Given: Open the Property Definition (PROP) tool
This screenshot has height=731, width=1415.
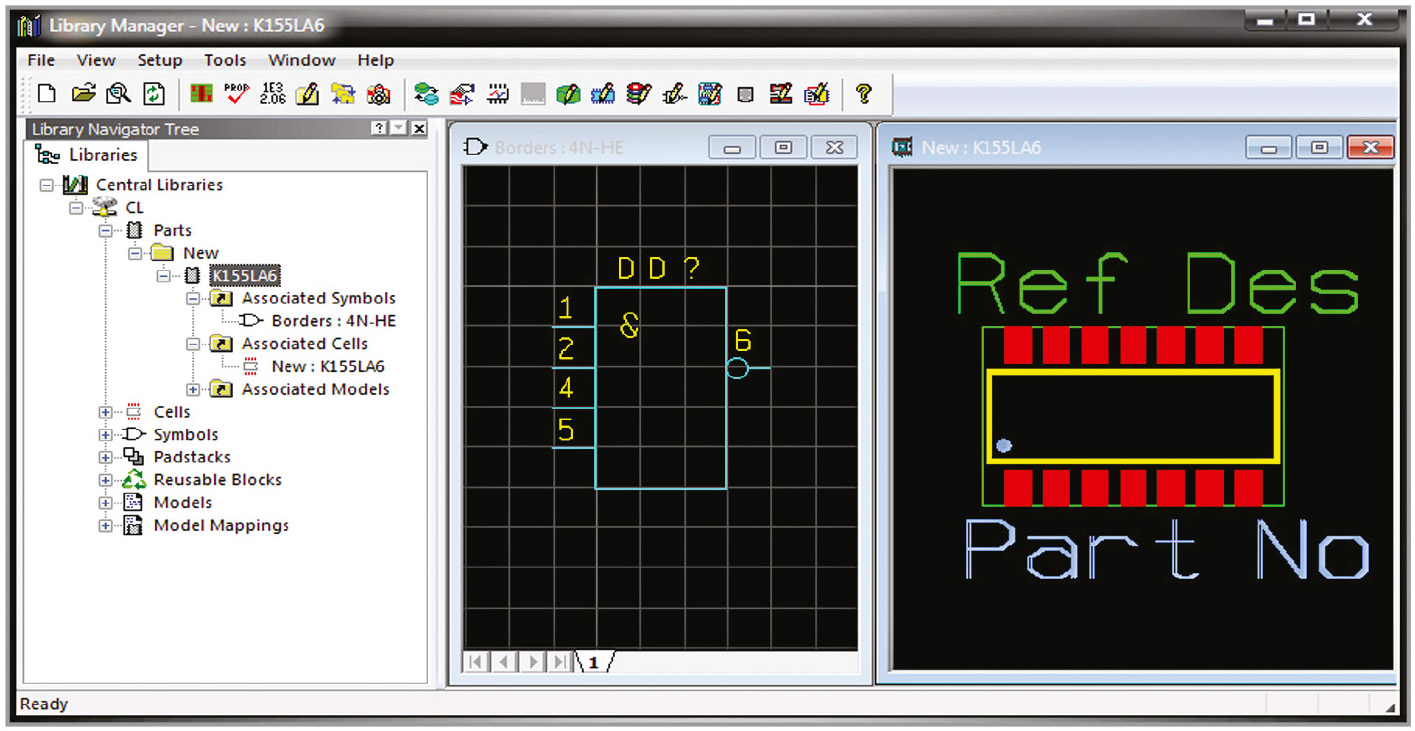Looking at the screenshot, I should (237, 94).
